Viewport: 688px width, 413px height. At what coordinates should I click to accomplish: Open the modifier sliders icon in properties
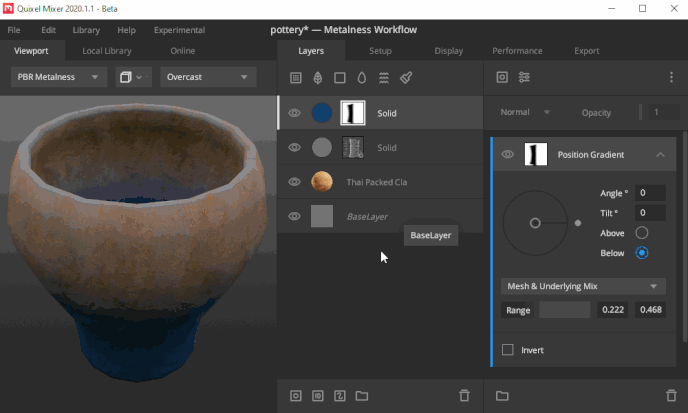click(x=524, y=77)
